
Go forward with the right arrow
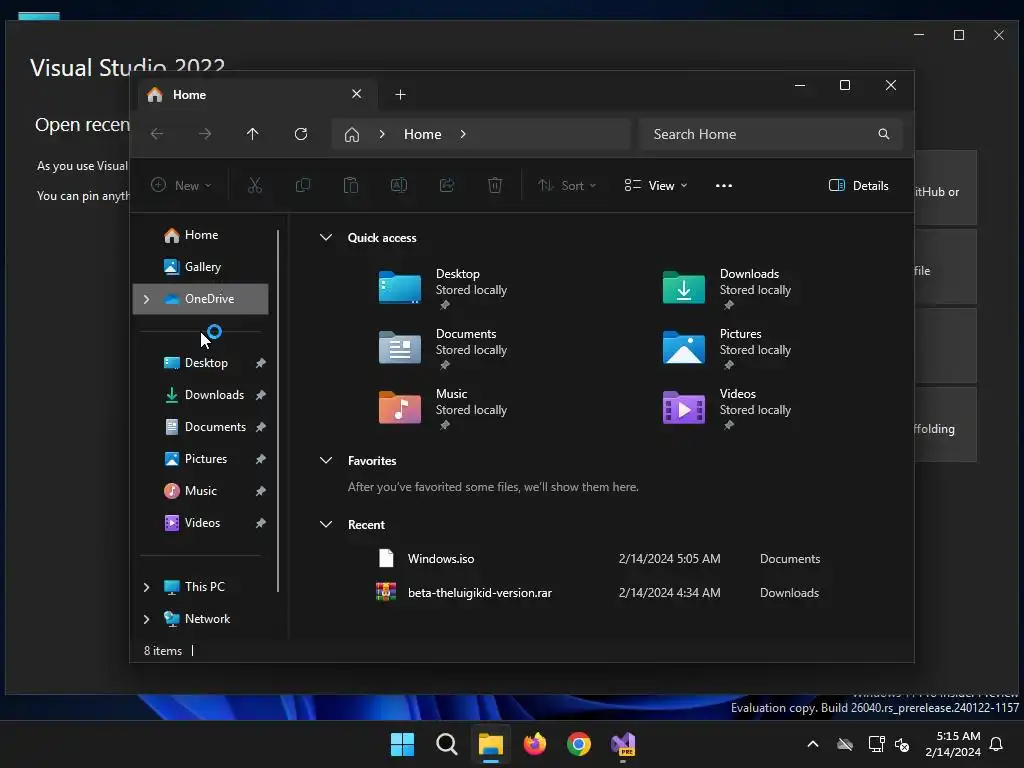point(205,134)
